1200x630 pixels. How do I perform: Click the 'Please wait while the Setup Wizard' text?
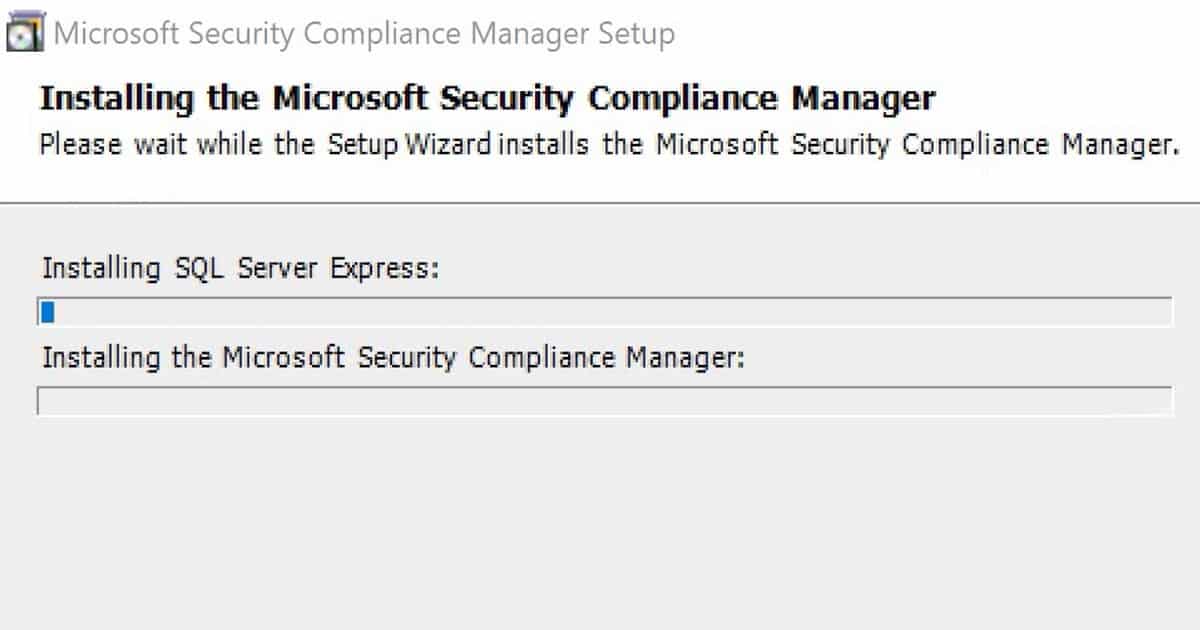point(265,144)
